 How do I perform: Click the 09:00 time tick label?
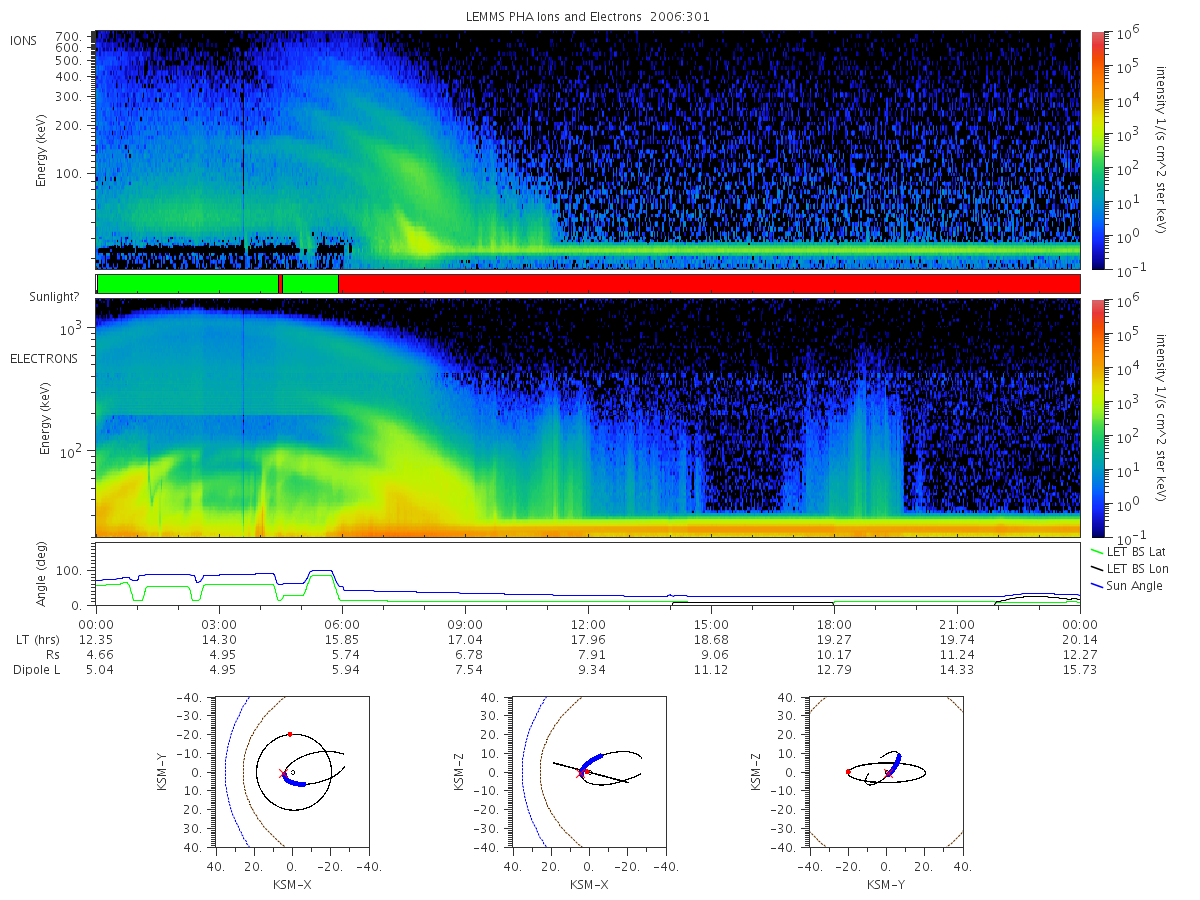click(465, 624)
